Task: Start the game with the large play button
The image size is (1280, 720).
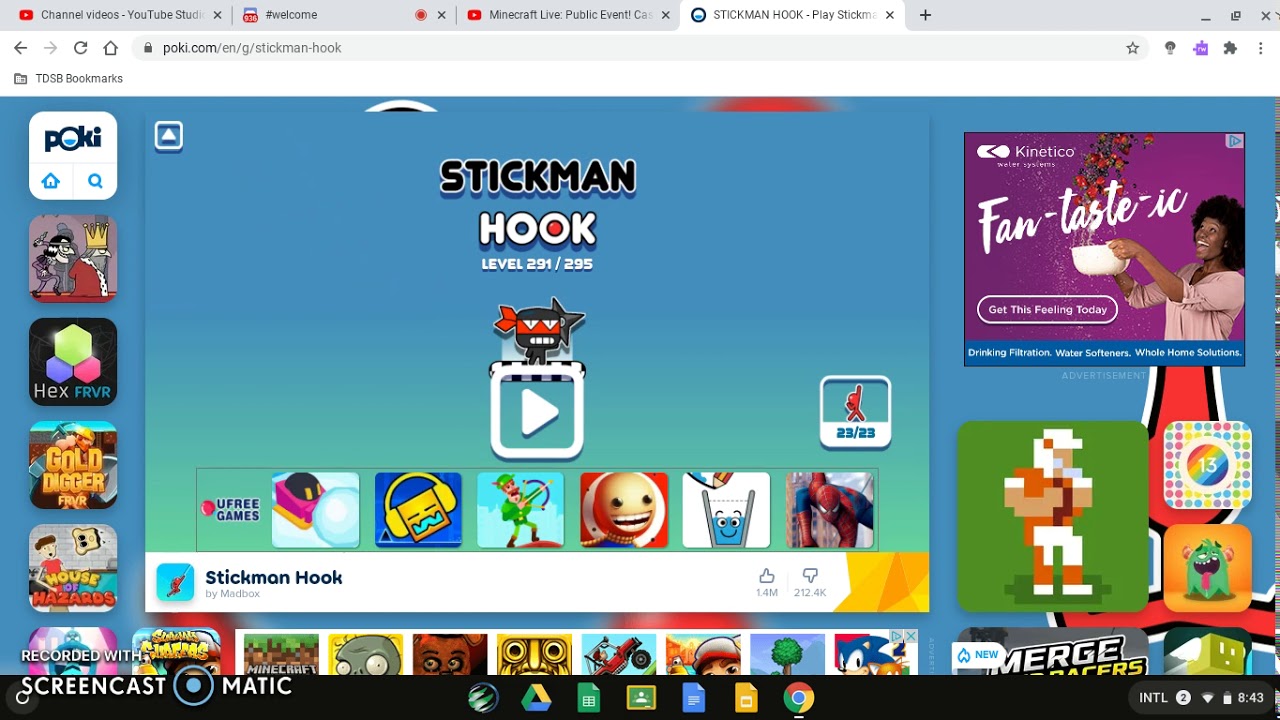Action: coord(537,412)
